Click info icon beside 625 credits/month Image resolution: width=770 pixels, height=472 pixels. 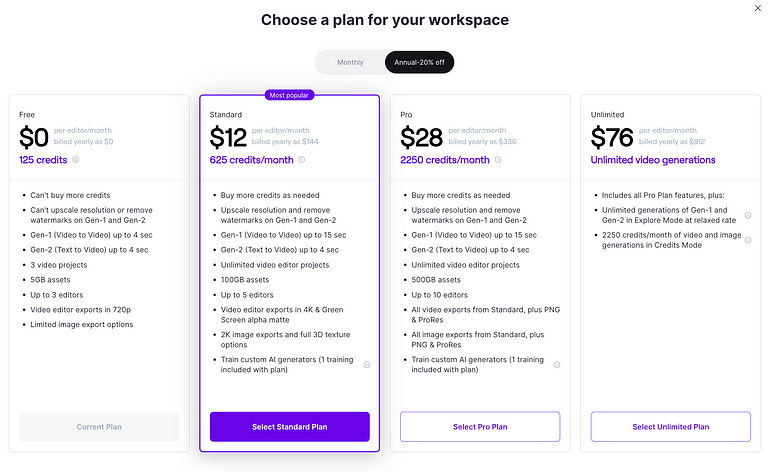pos(302,160)
